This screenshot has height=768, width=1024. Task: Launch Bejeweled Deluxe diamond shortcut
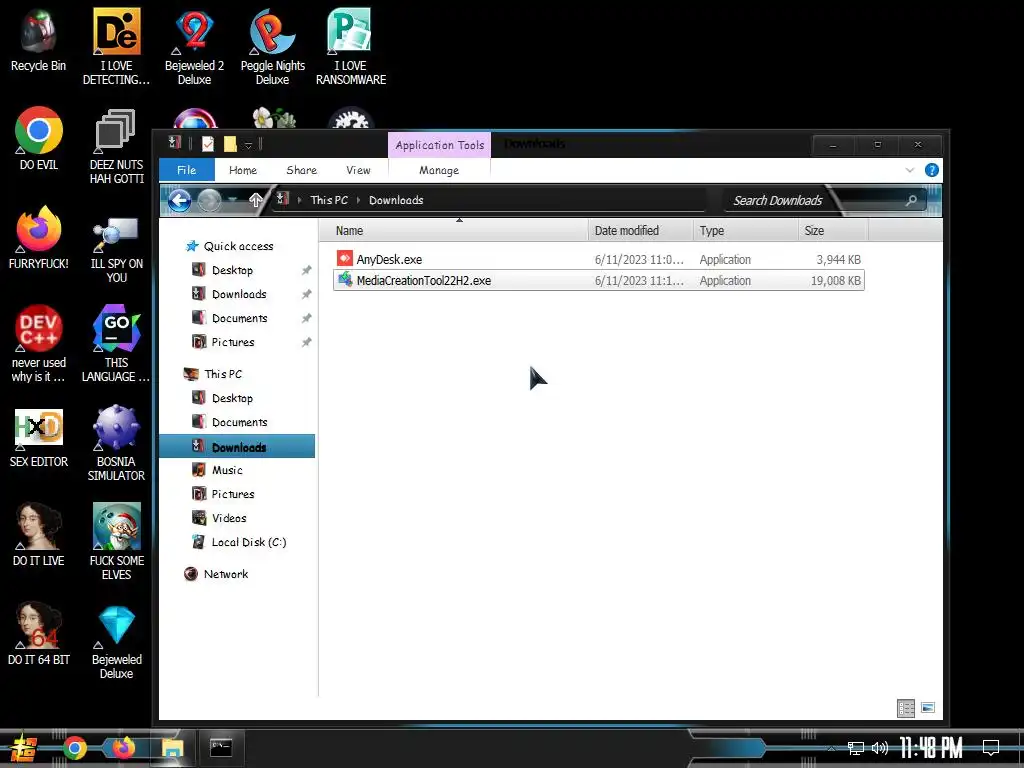pos(116,641)
